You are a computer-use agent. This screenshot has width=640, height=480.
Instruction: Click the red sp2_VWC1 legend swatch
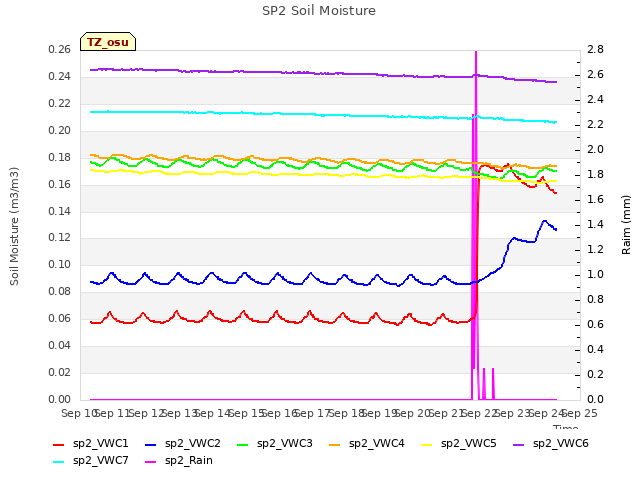coord(59,444)
